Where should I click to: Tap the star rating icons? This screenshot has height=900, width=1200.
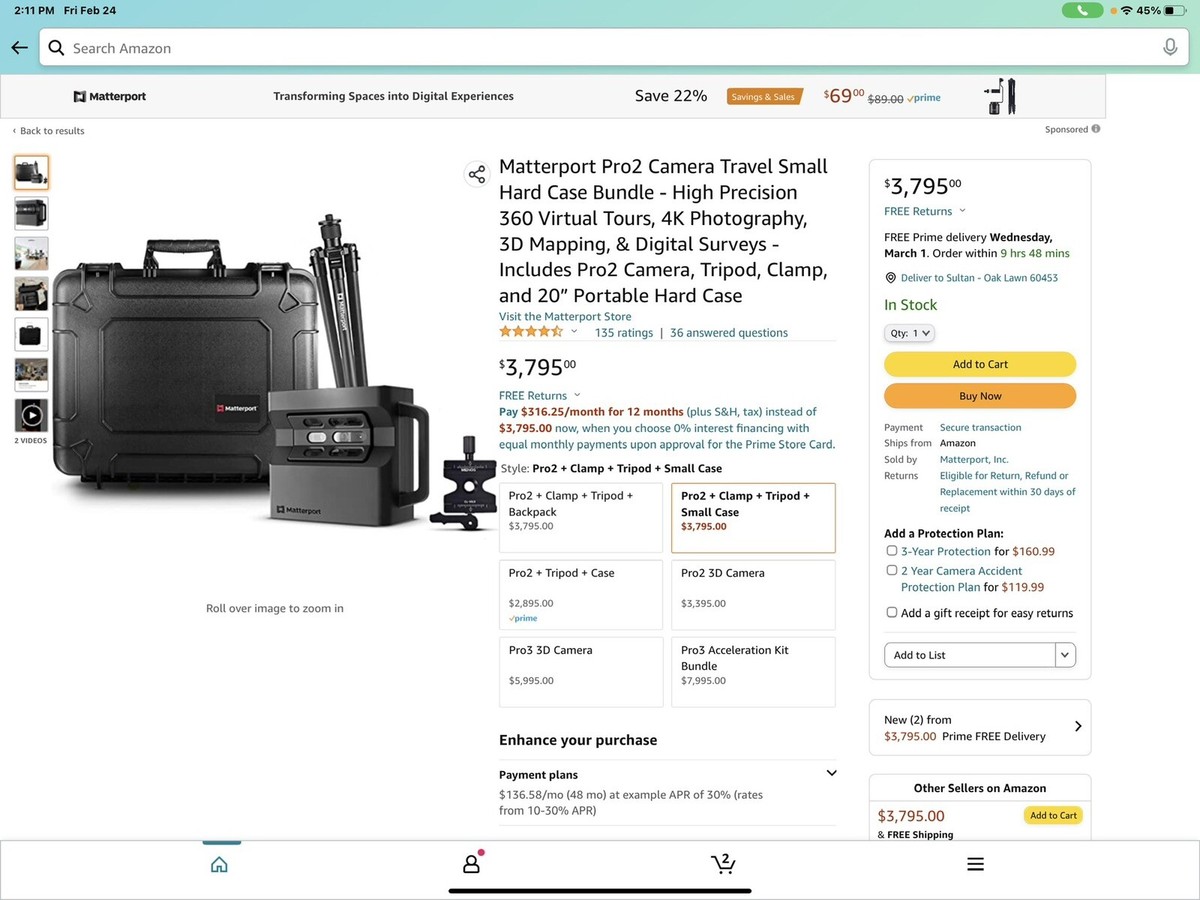[x=531, y=332]
